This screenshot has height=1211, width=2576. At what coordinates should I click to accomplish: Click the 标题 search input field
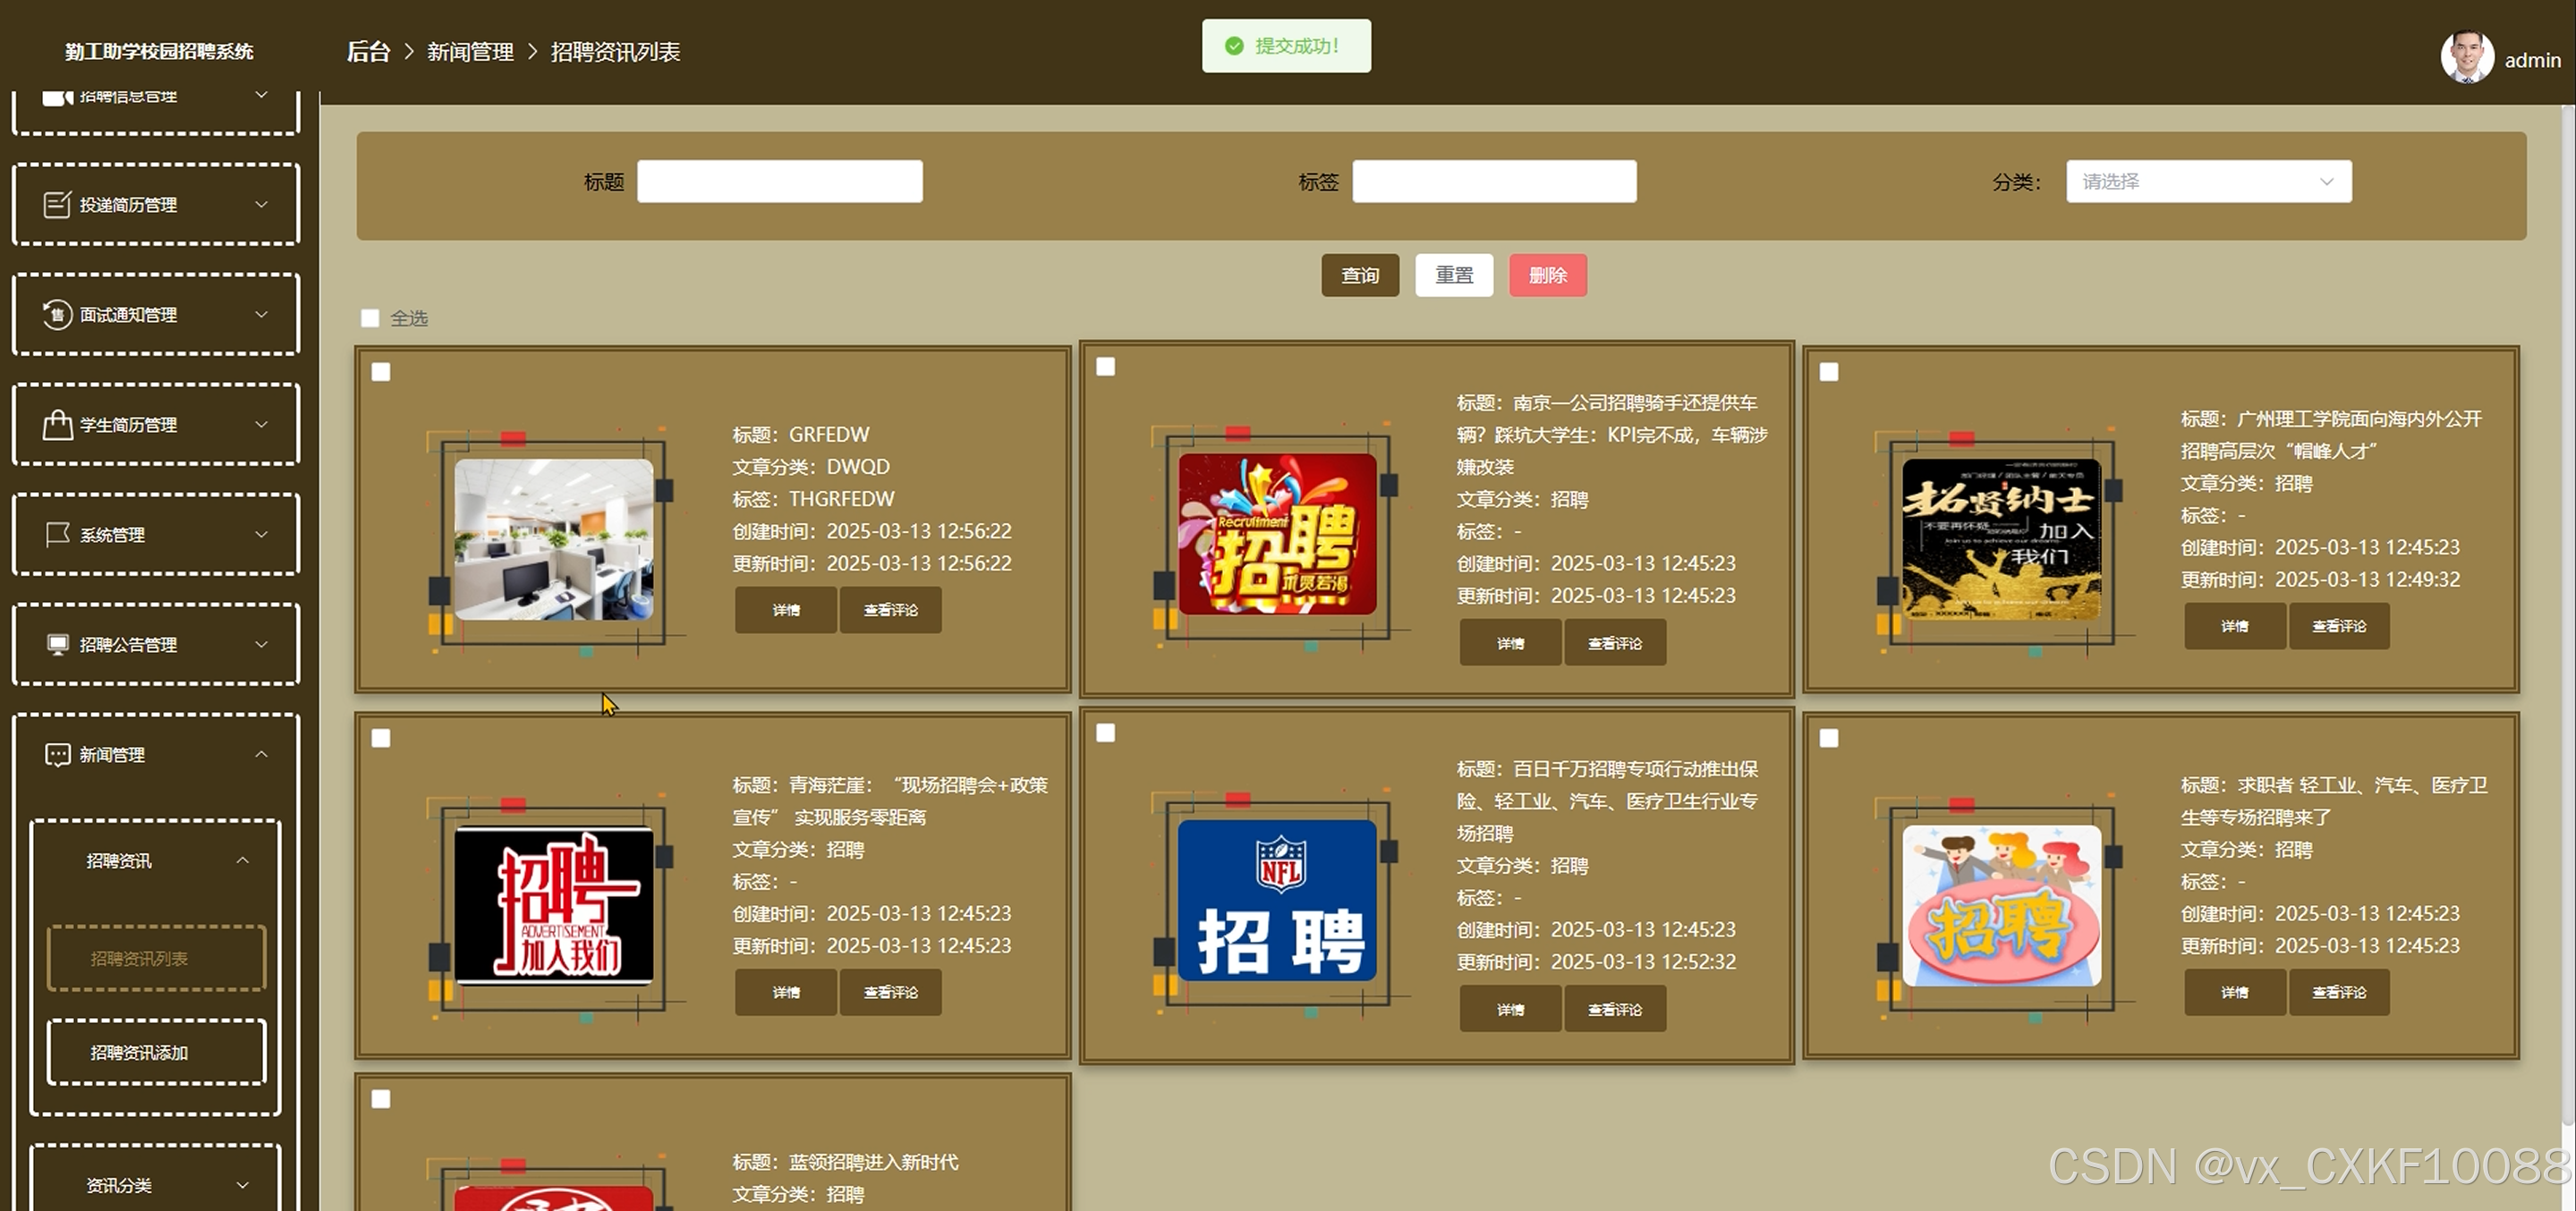[x=779, y=182]
